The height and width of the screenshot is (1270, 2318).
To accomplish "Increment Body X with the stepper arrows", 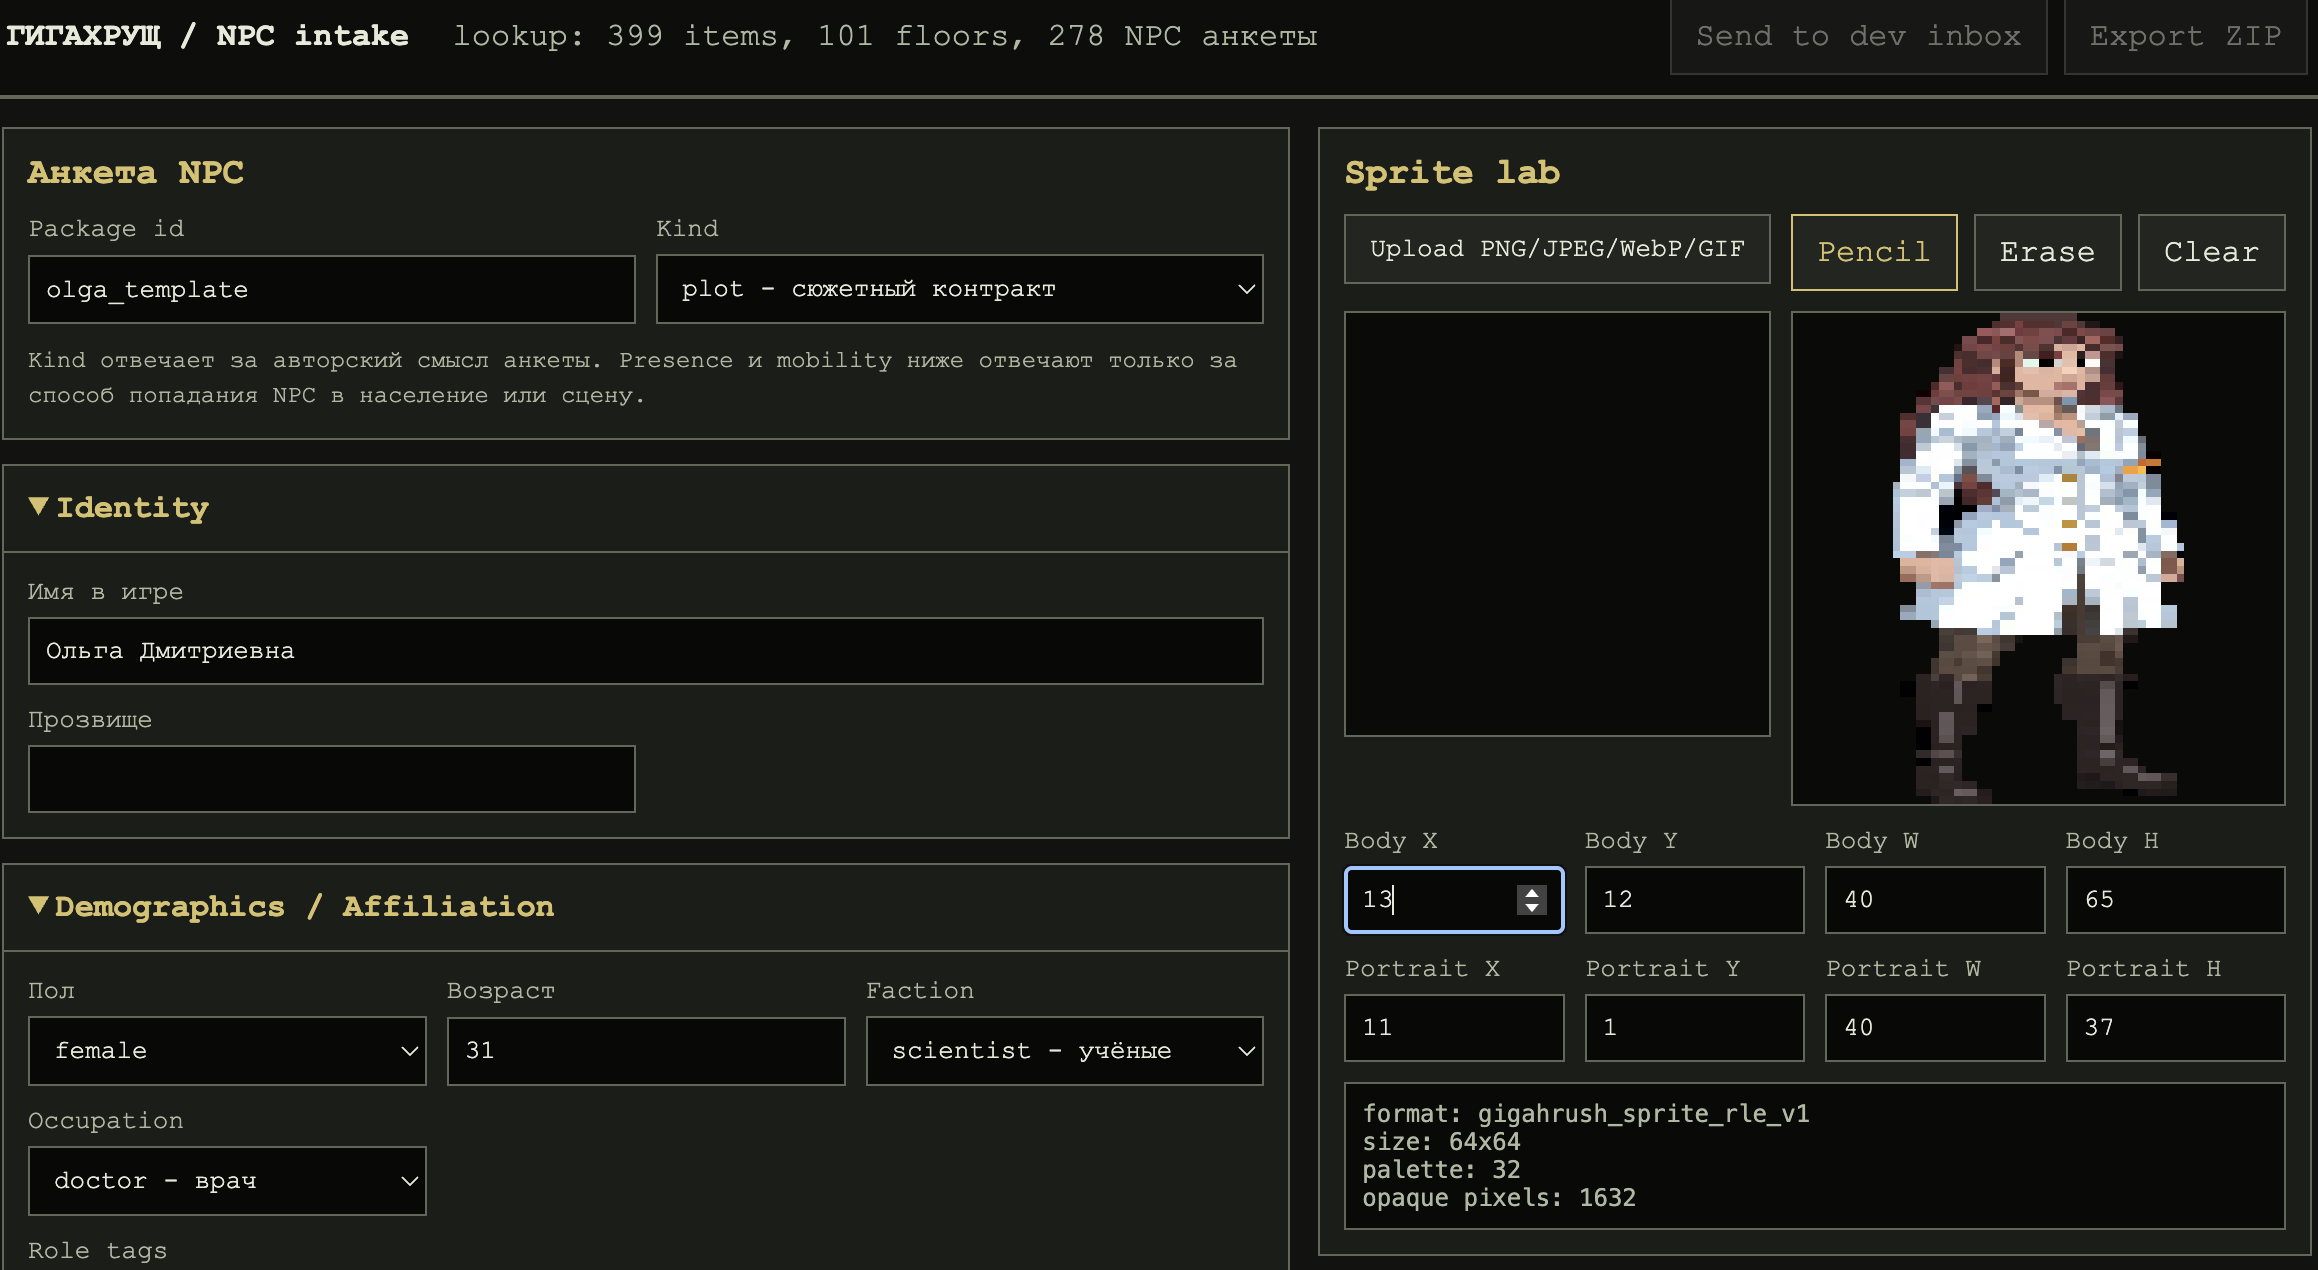I will [1531, 892].
